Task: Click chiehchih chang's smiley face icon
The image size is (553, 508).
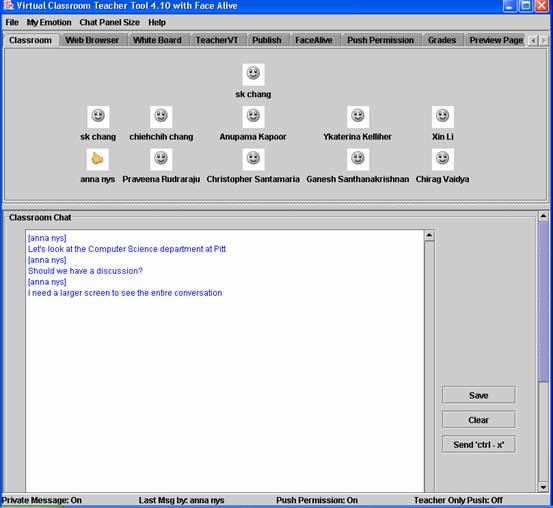Action: coord(161,117)
